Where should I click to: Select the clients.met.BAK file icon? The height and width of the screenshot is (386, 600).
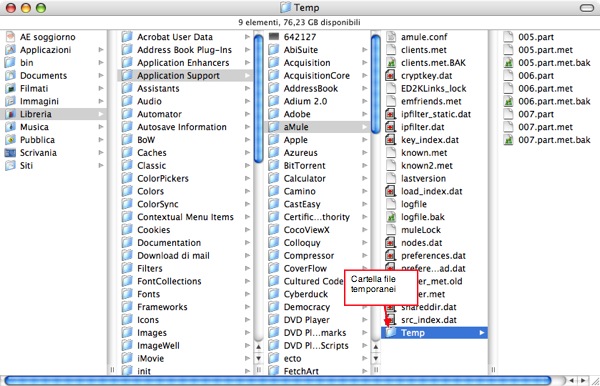pyautogui.click(x=391, y=63)
